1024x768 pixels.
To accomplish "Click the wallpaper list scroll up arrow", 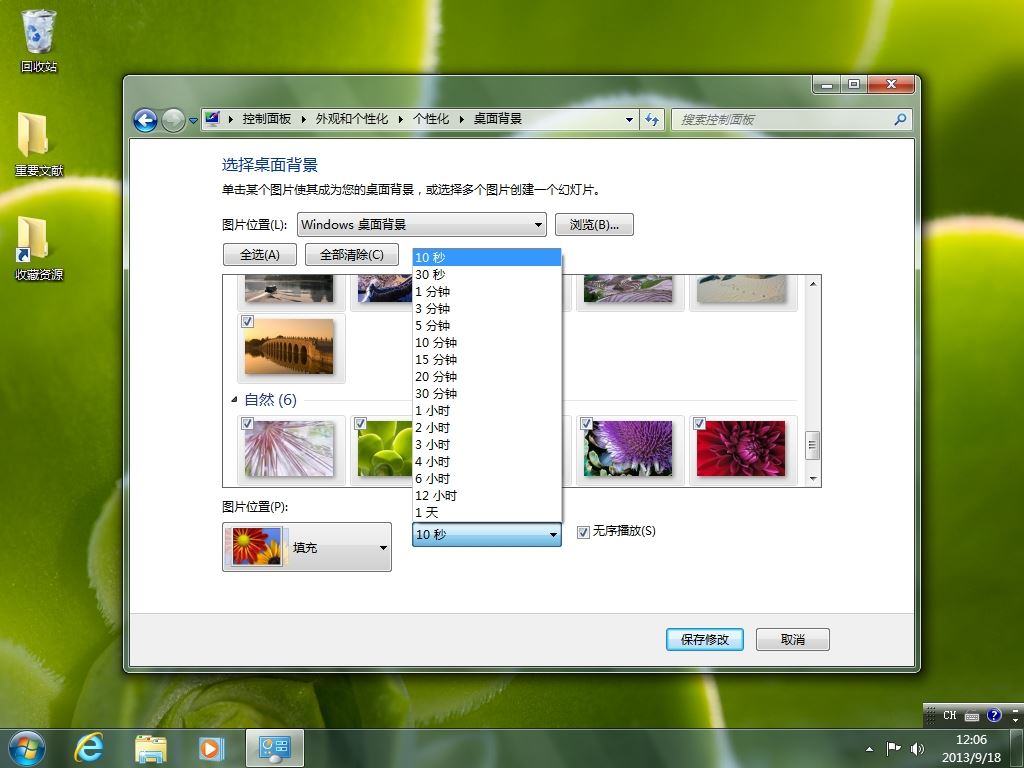I will pyautogui.click(x=813, y=283).
